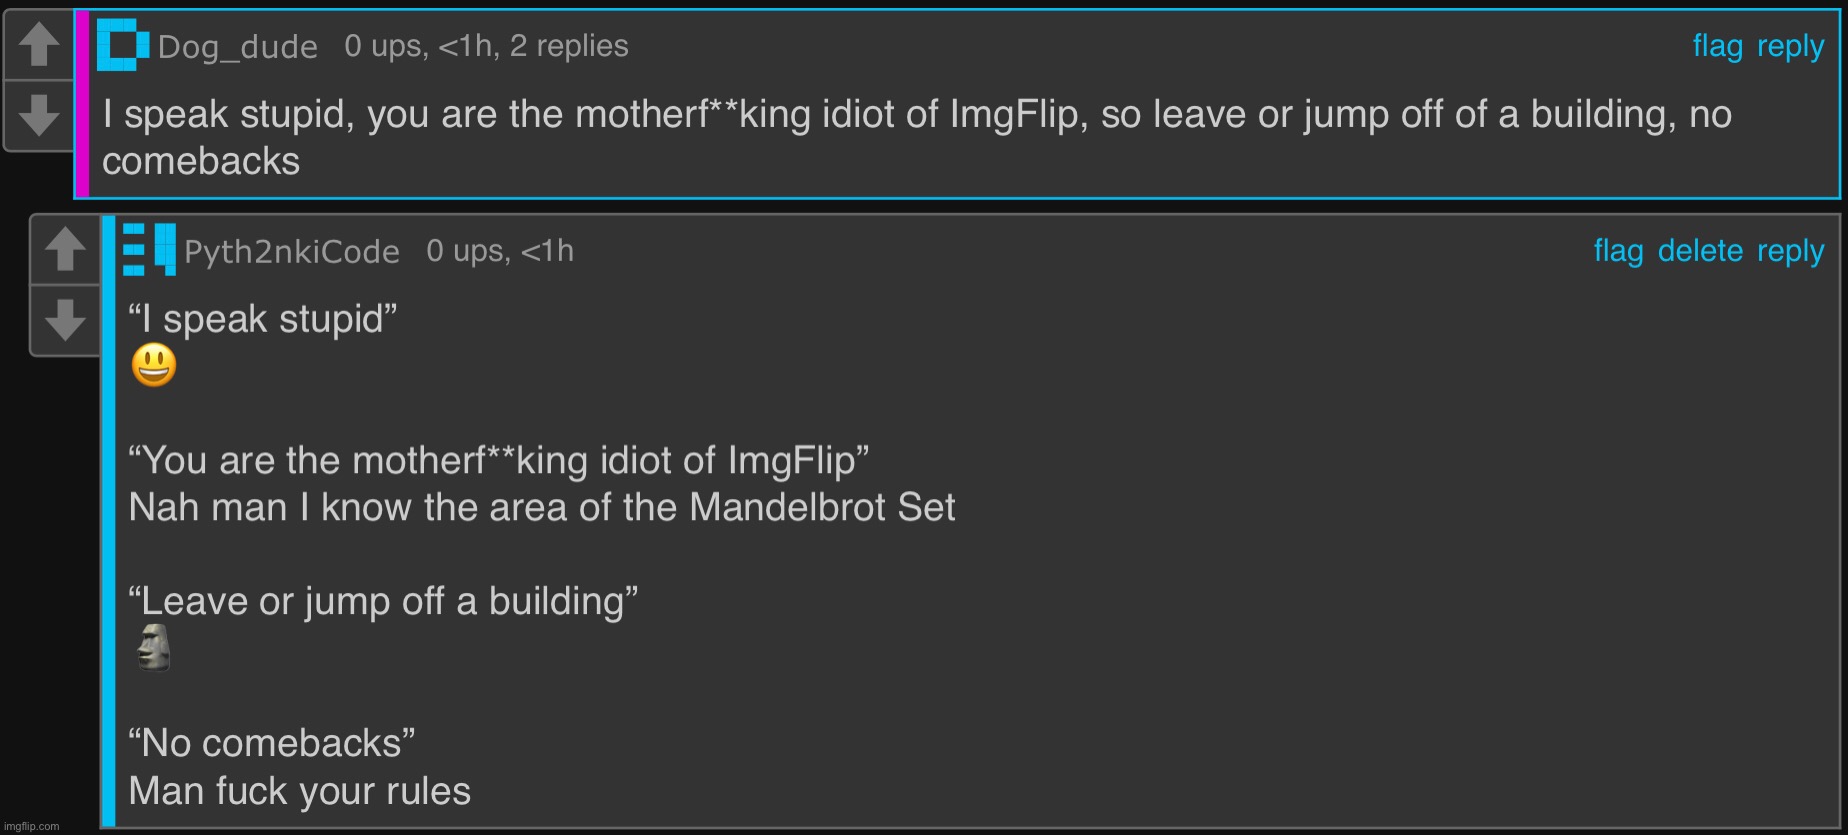Downvote Dog_dude's comment with the down arrow

(x=39, y=114)
